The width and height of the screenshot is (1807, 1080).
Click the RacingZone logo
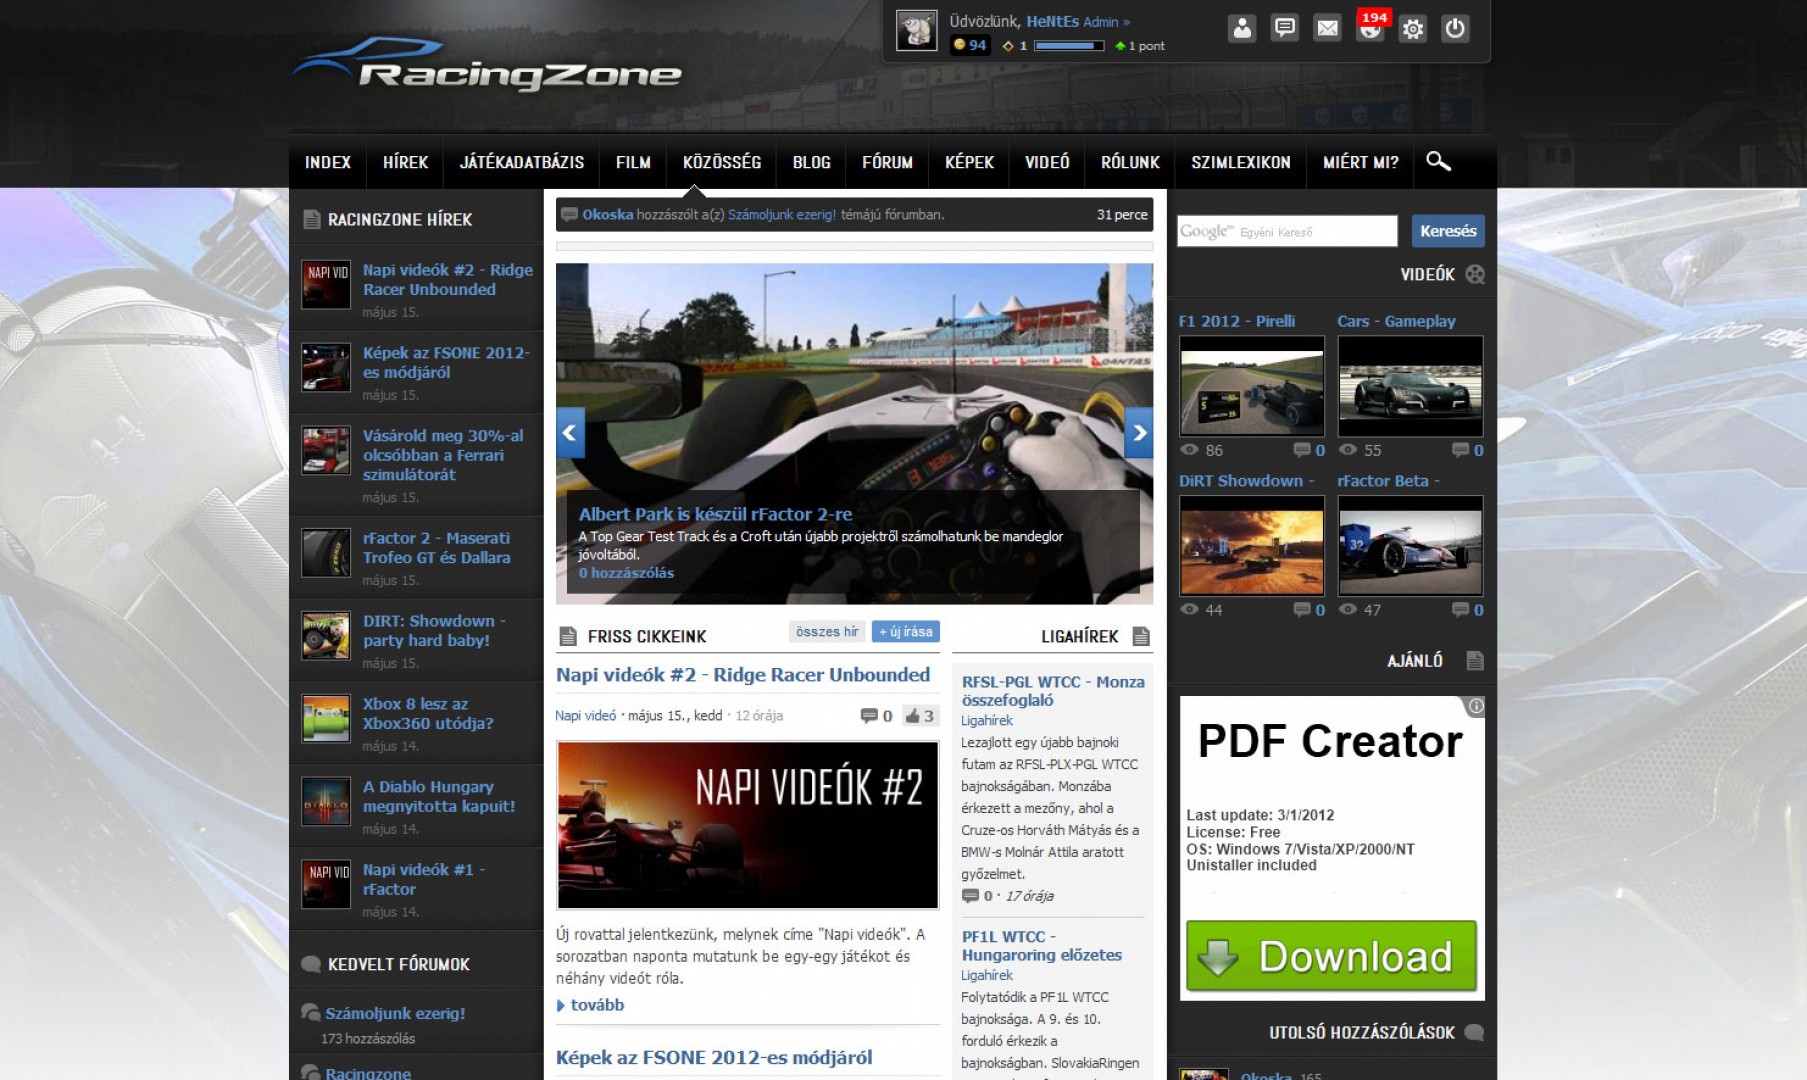[488, 66]
